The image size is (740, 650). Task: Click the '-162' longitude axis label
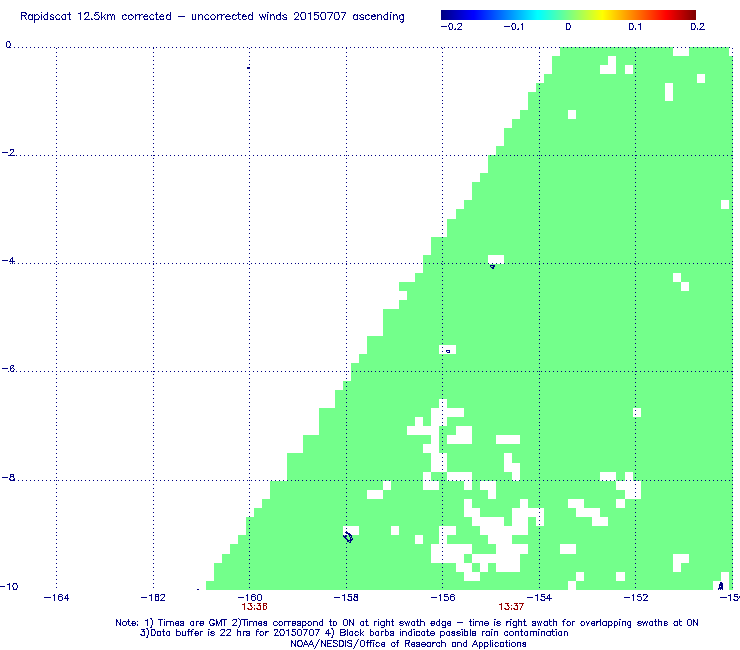point(153,598)
